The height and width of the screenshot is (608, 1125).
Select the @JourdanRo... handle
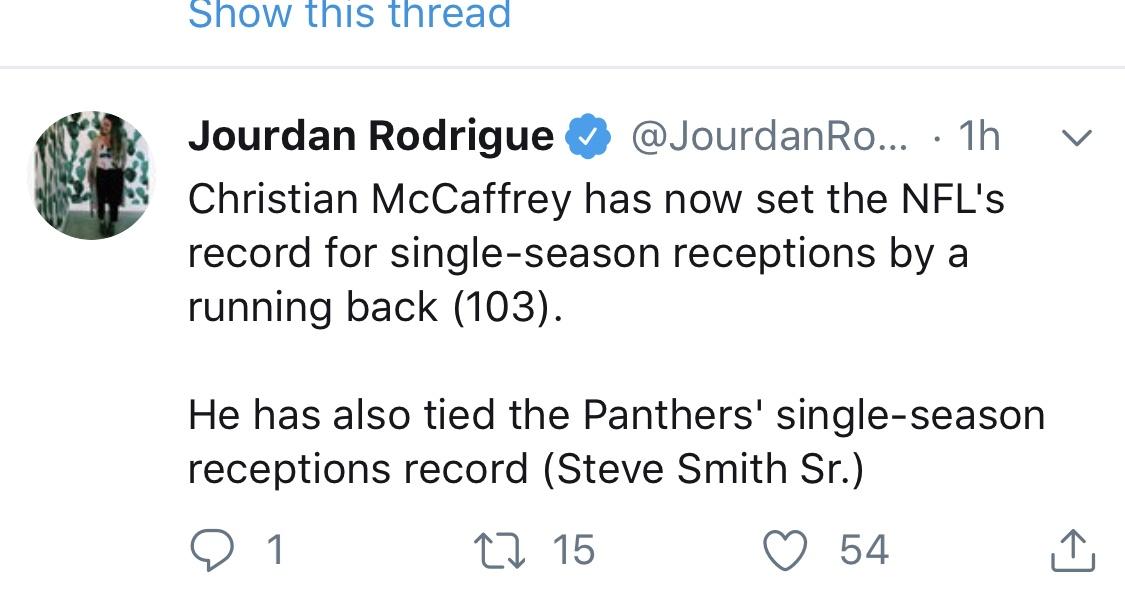769,136
